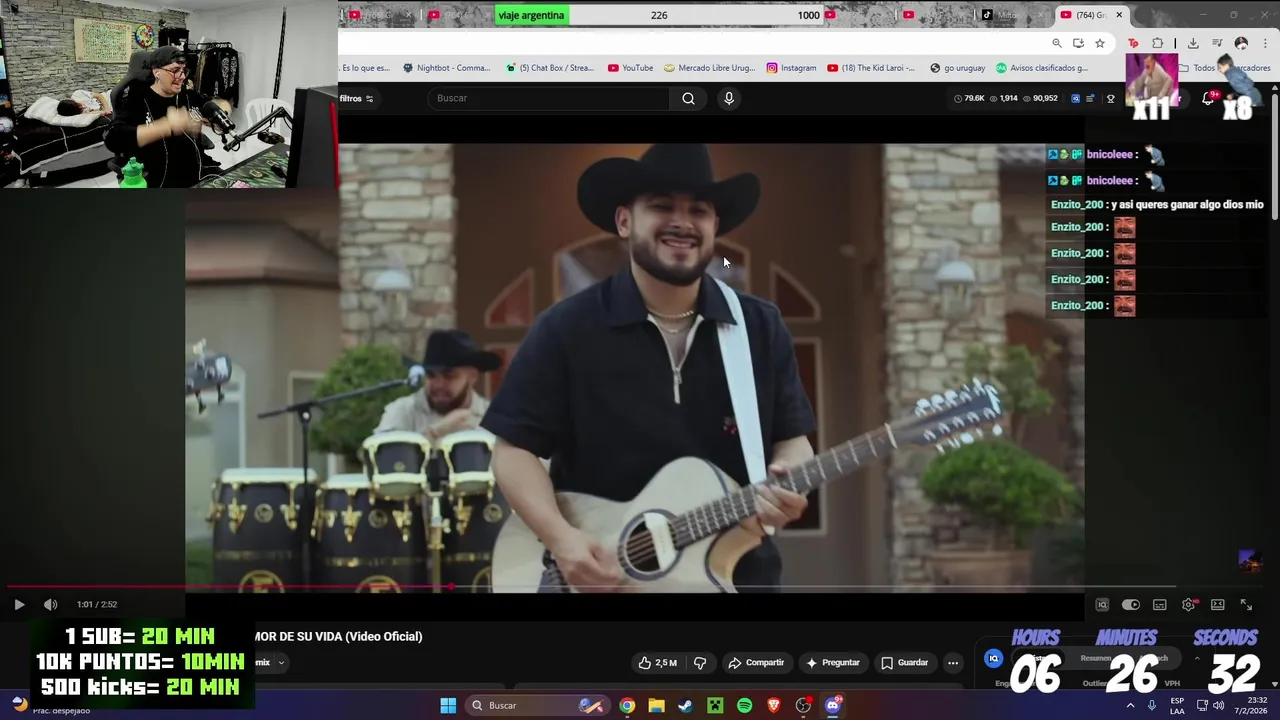Open the Todos los marcadores bookmarks folder
Screen dimensions: 1280x720
tap(1225, 68)
